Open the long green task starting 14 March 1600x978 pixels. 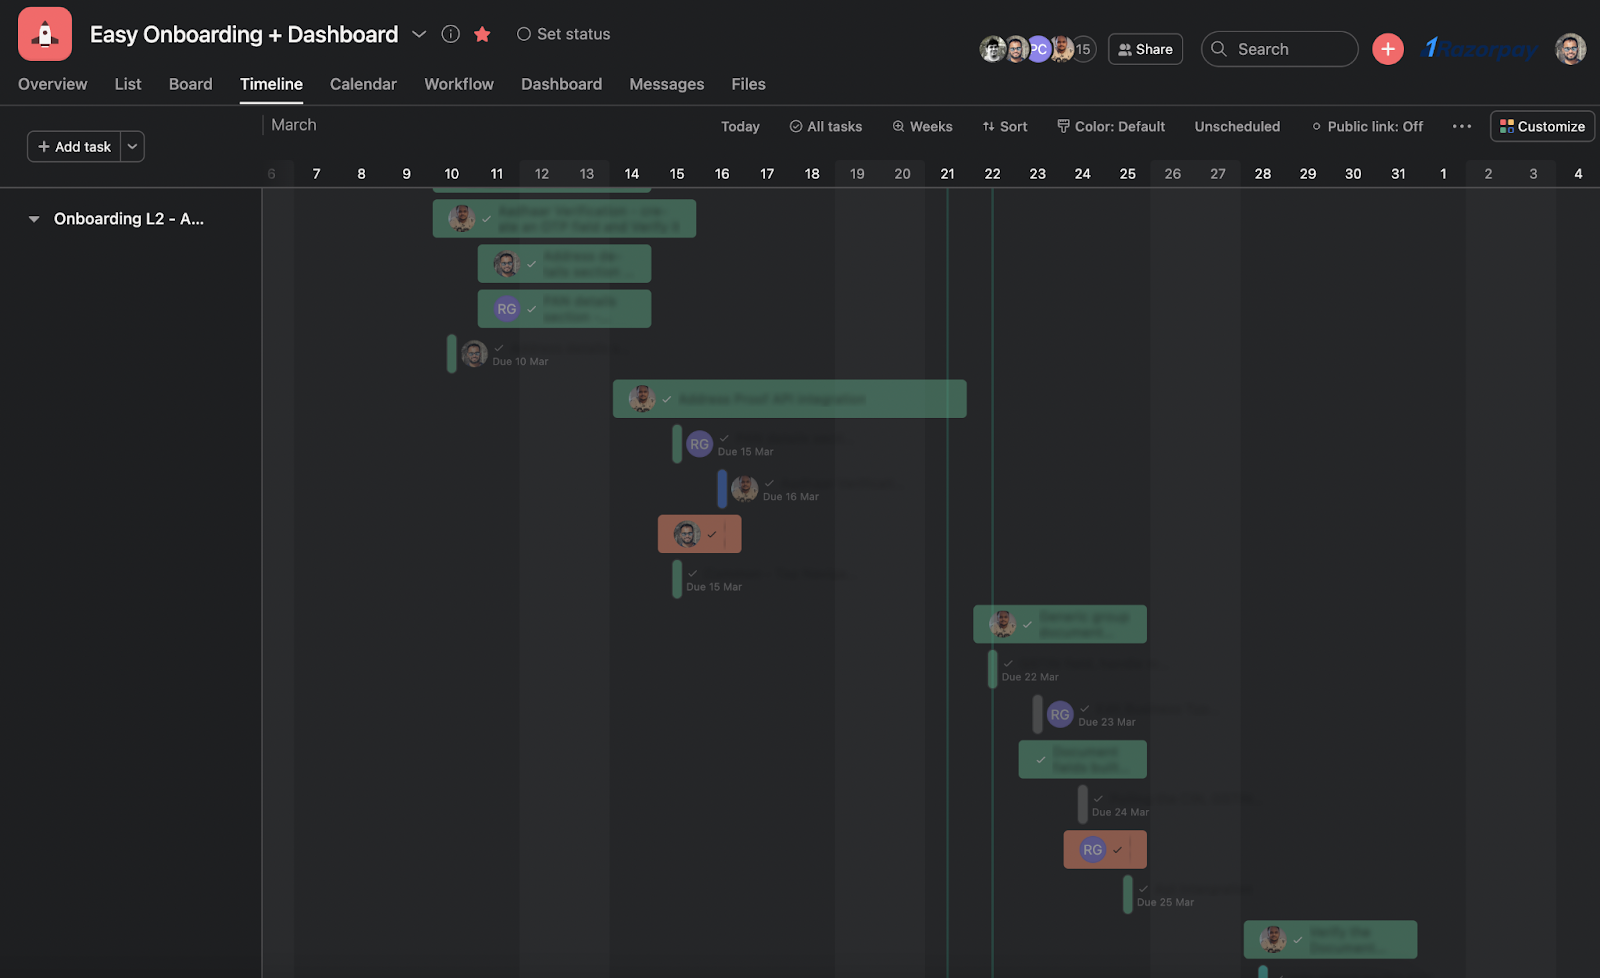coord(790,399)
